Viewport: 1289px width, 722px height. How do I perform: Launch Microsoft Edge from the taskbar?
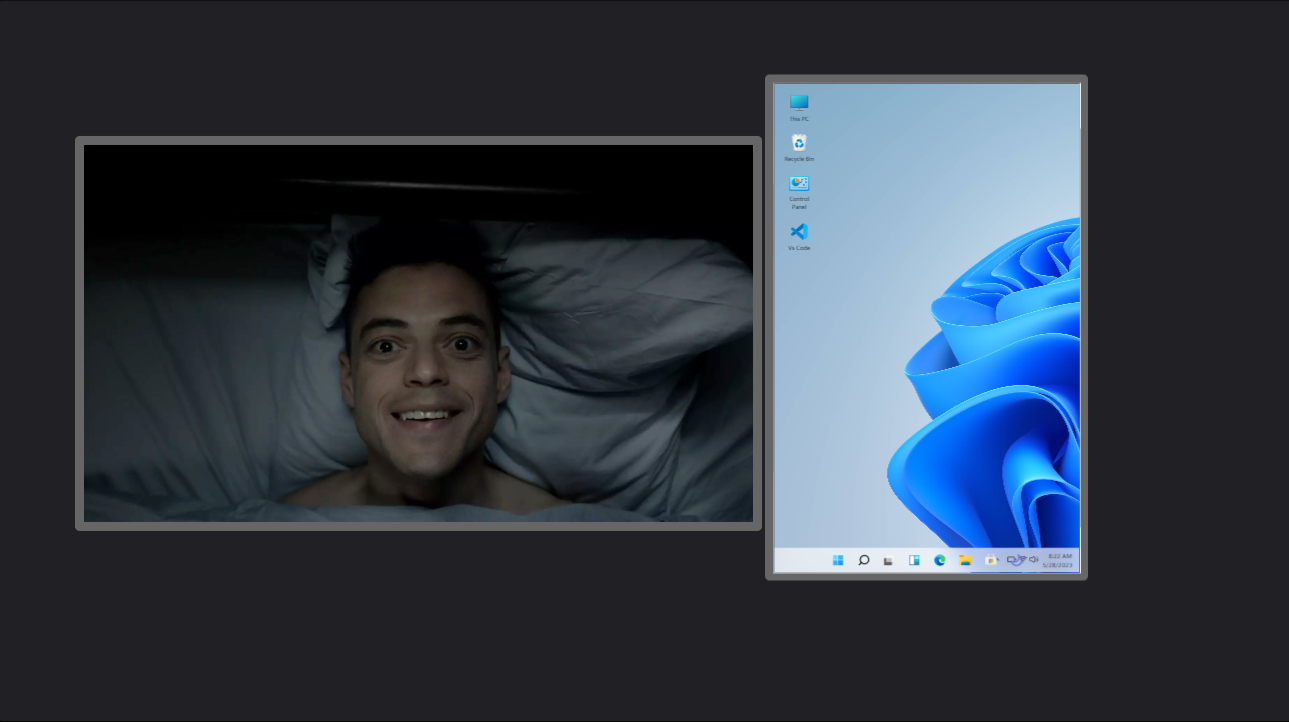939,560
